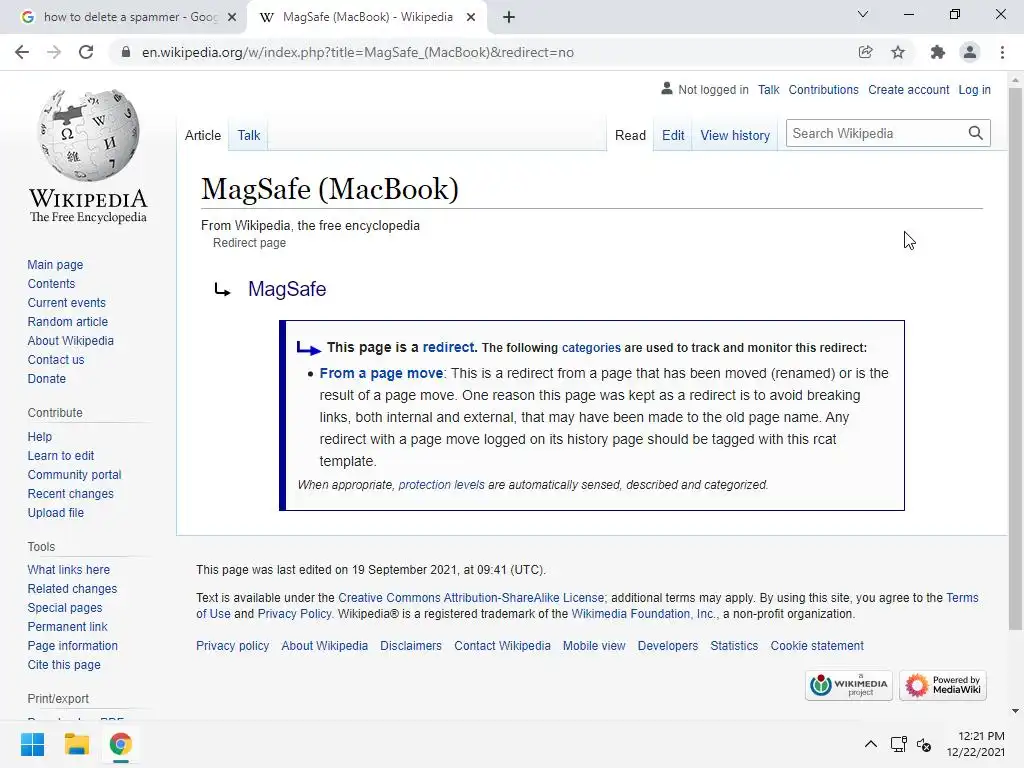Bookmark this page with star icon
Screen dimensions: 1024x768
coord(898,52)
